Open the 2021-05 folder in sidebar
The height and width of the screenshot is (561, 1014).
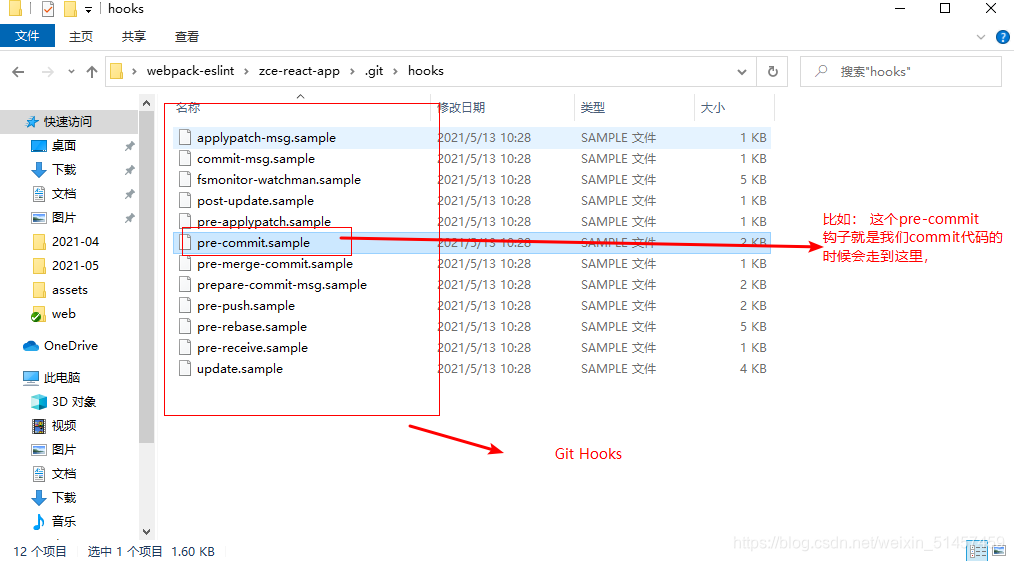[75, 265]
